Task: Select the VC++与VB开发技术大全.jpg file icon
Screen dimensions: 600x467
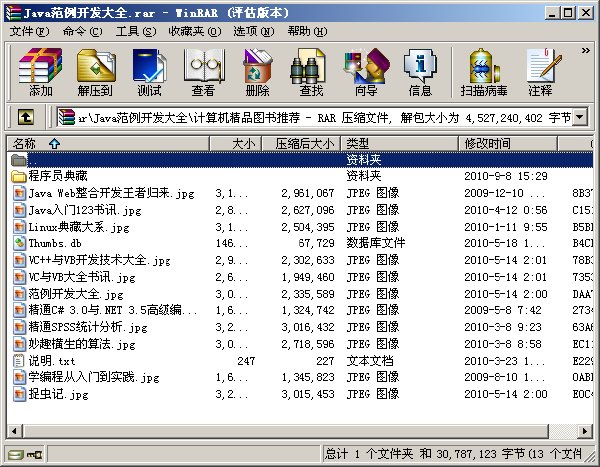Action: point(19,260)
